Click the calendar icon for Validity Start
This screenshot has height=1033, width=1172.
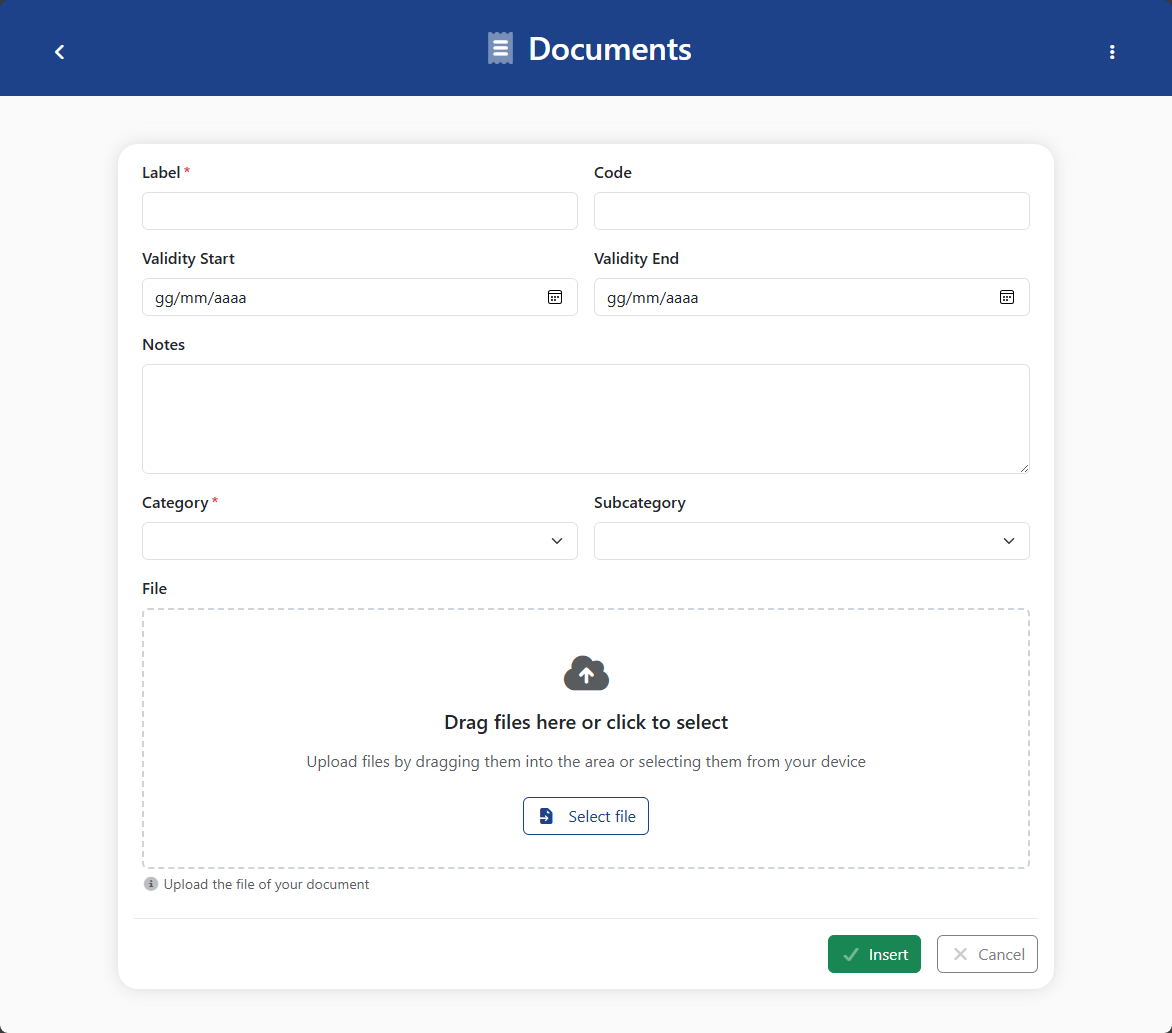pos(555,296)
